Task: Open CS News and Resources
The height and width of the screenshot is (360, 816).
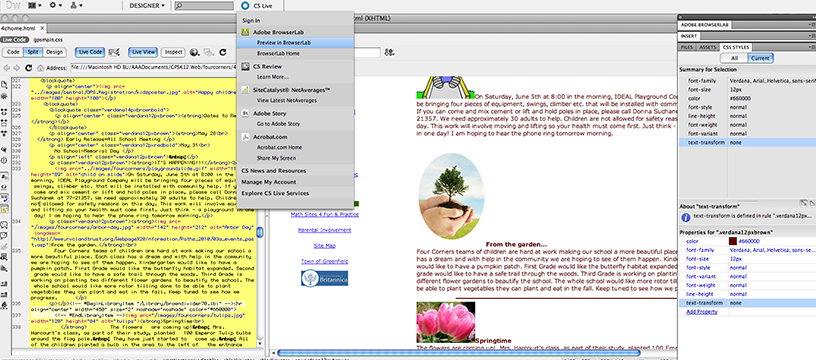Action: 274,171
